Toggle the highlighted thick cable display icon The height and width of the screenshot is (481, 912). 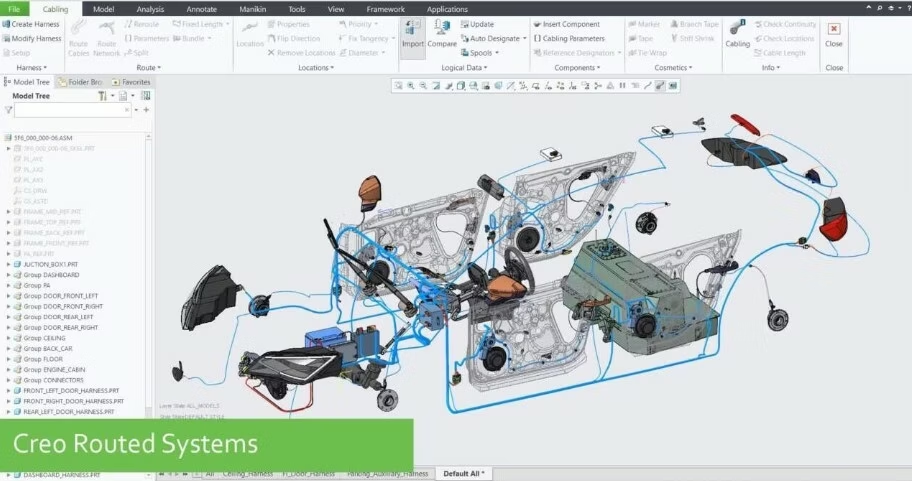pos(660,86)
